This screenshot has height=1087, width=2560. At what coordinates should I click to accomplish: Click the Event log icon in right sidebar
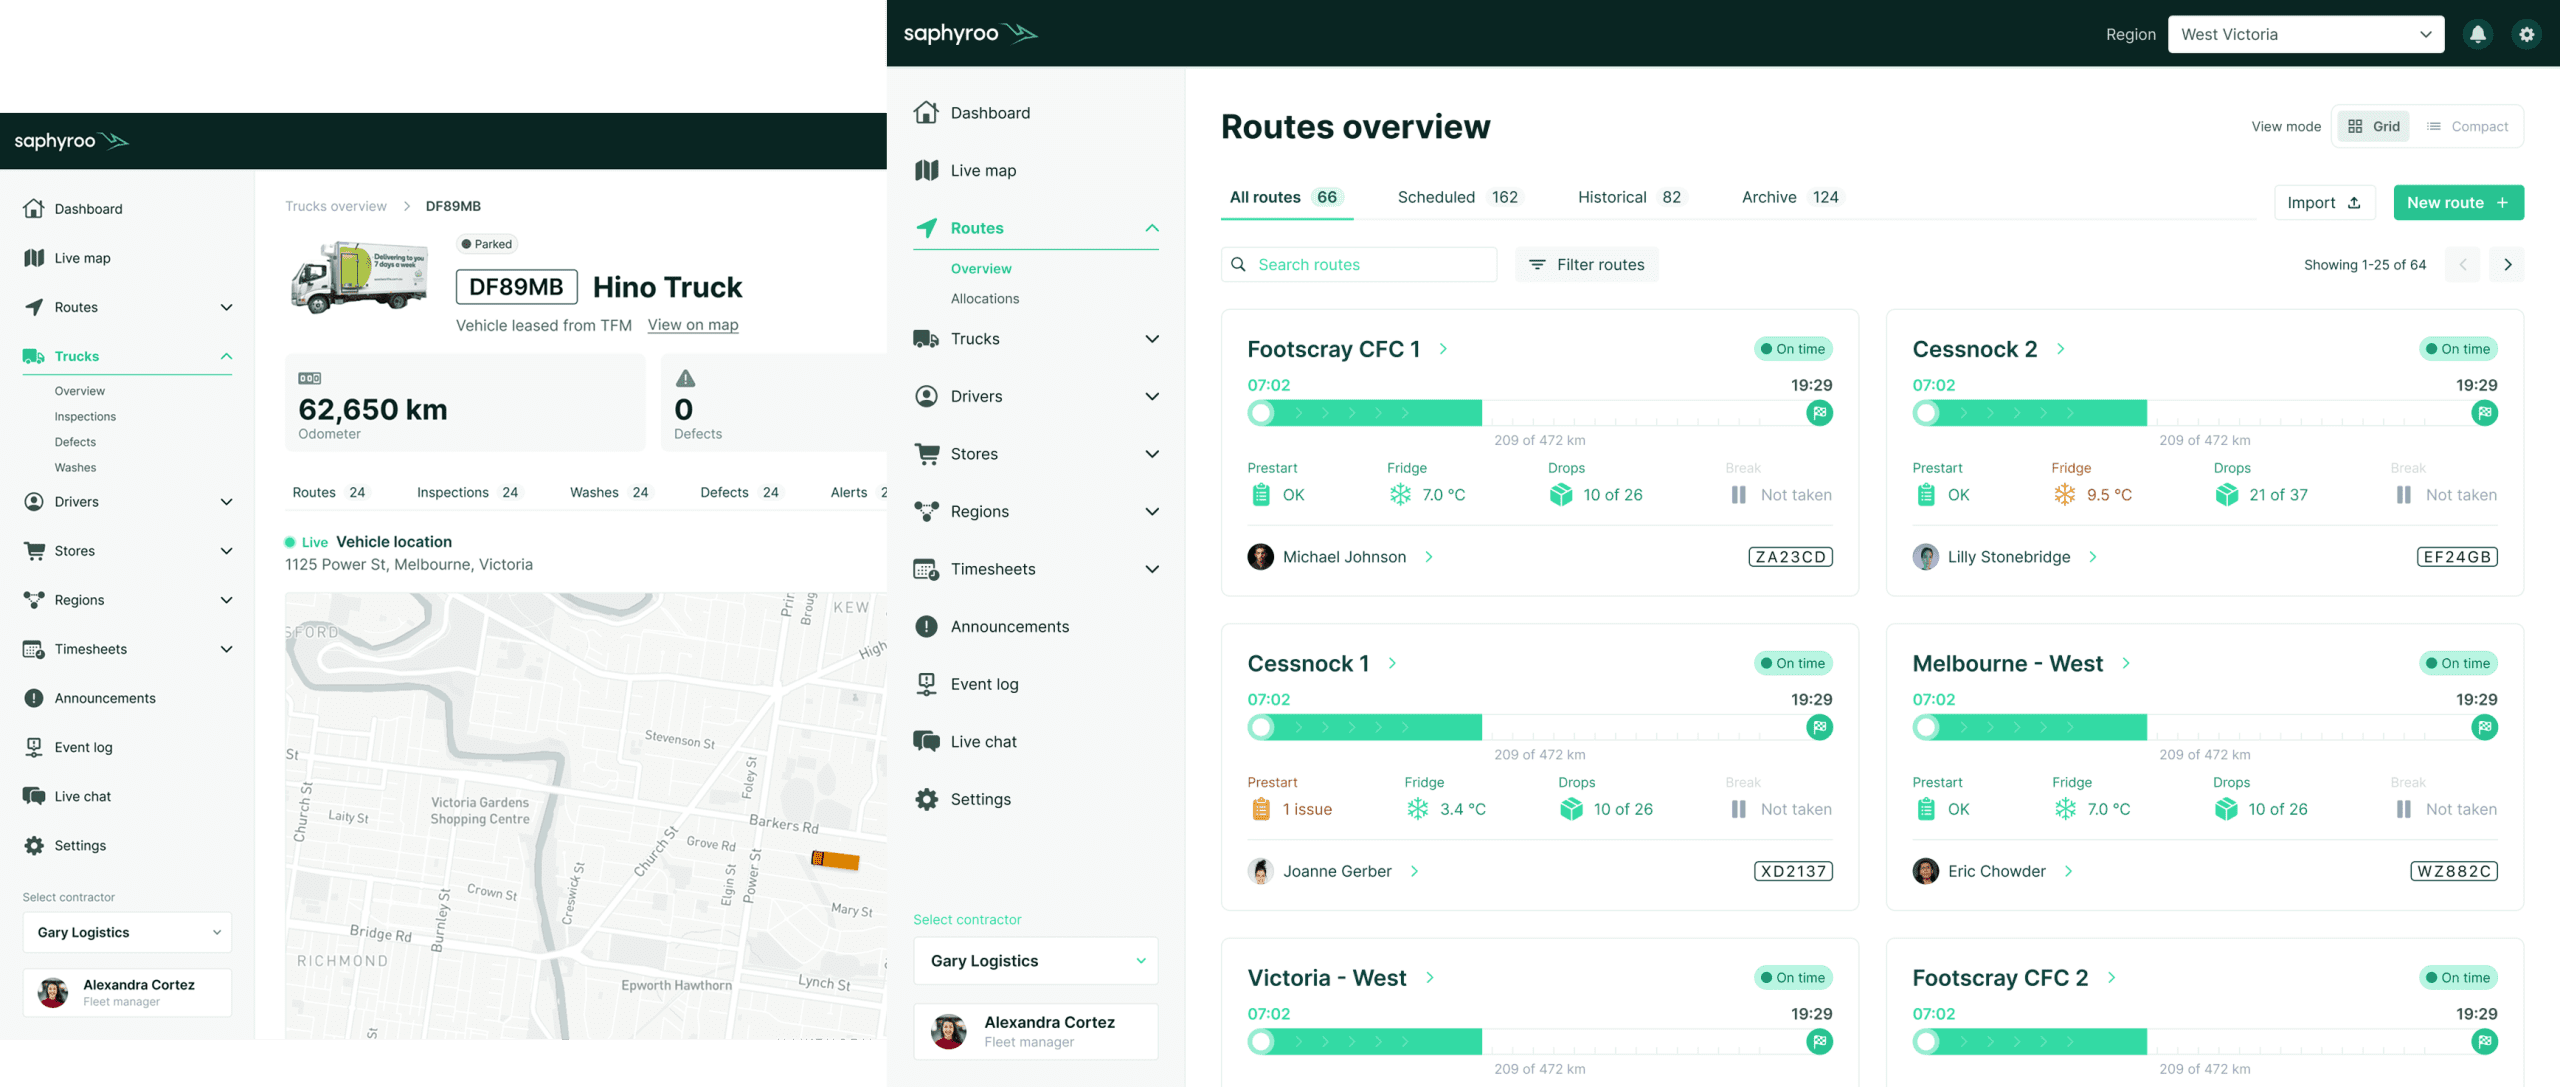(x=926, y=684)
